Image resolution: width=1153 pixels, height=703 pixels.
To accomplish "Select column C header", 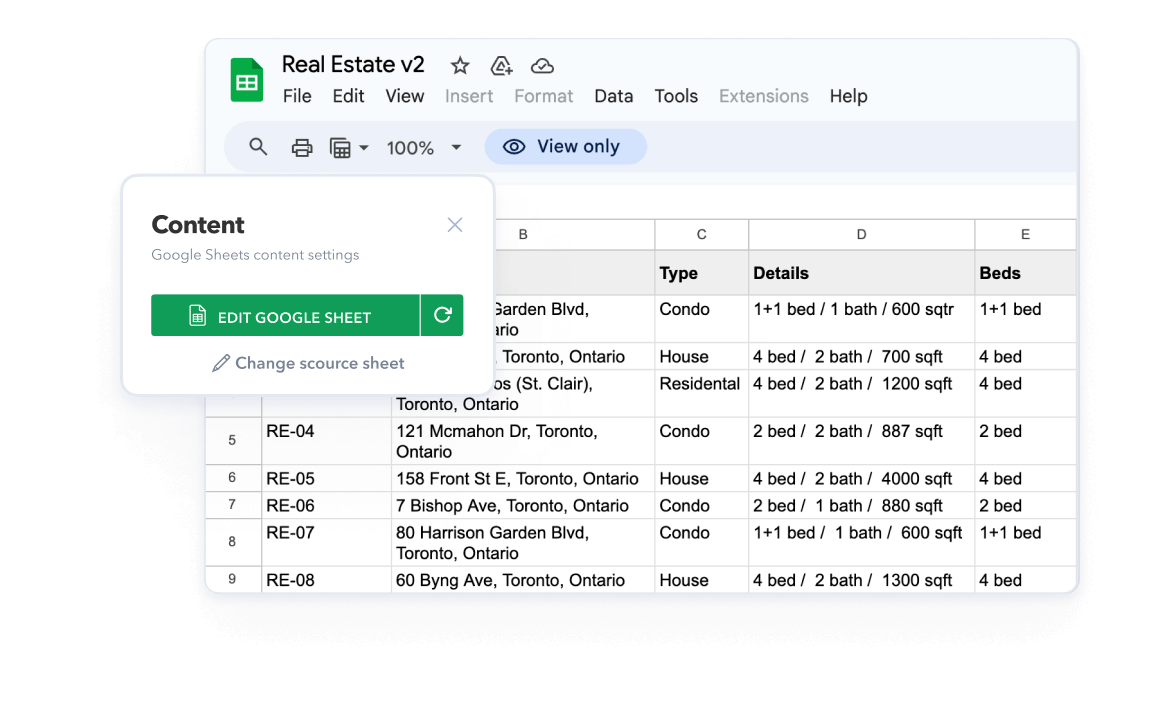I will (x=702, y=235).
